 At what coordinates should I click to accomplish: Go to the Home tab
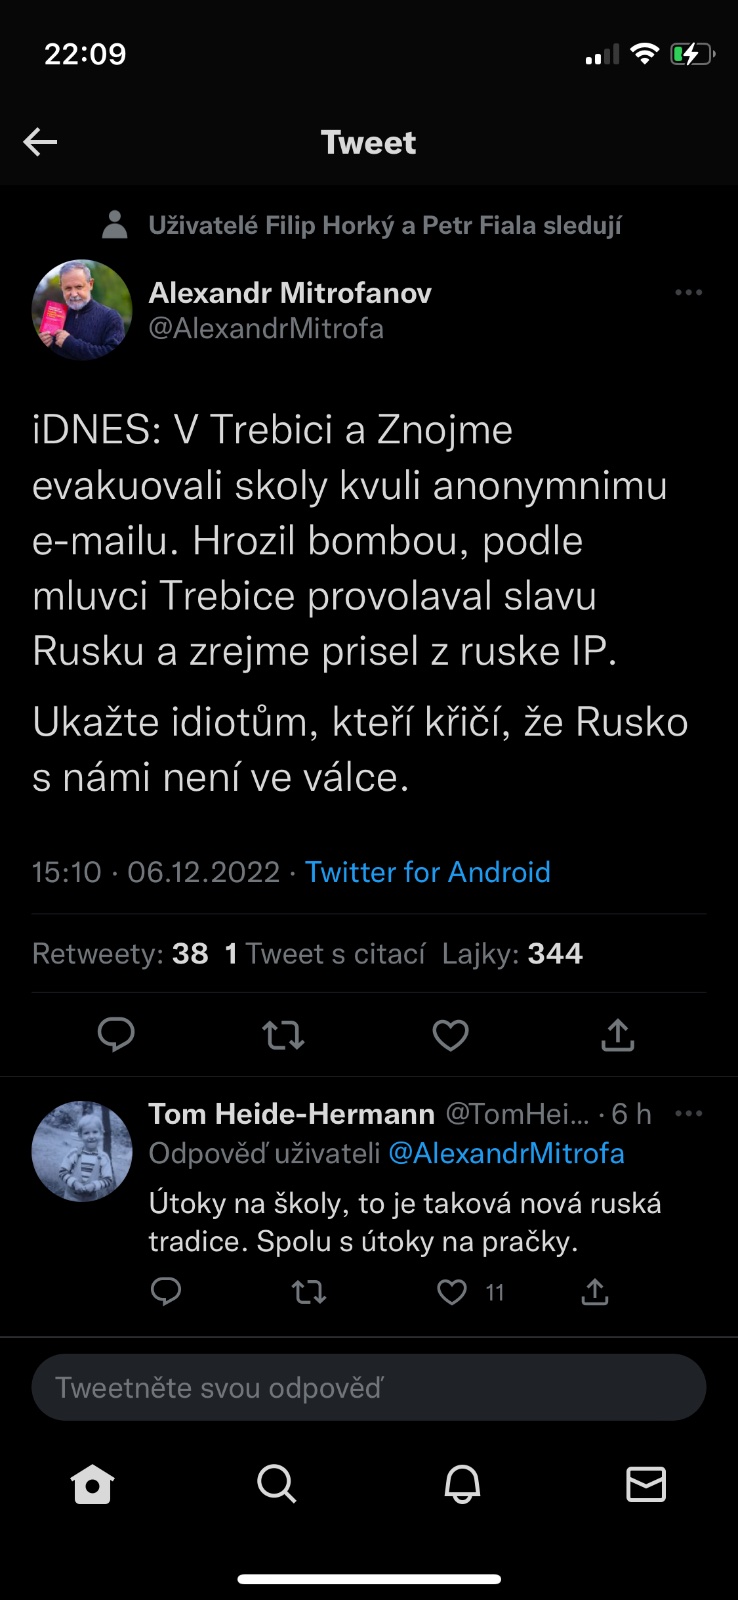[x=92, y=1484]
